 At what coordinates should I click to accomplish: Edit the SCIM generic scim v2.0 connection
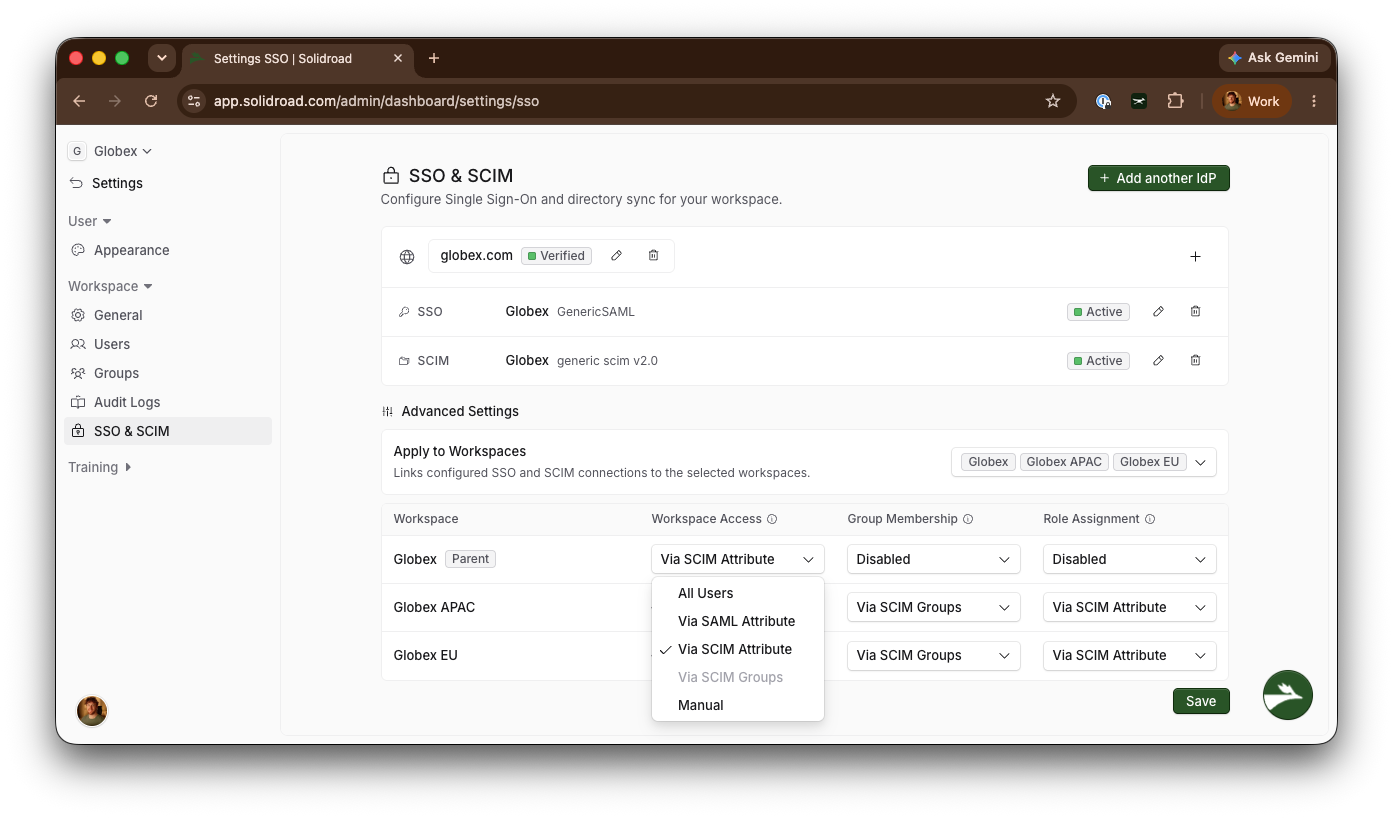[1158, 361]
